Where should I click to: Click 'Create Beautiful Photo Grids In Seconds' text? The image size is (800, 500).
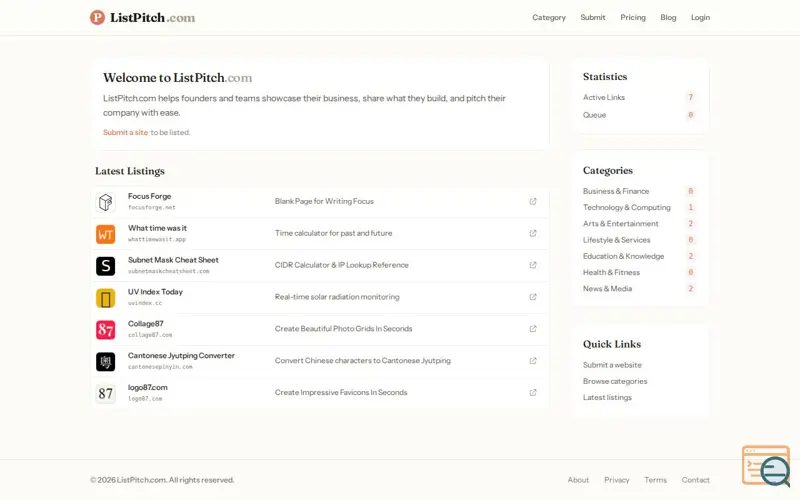click(343, 329)
